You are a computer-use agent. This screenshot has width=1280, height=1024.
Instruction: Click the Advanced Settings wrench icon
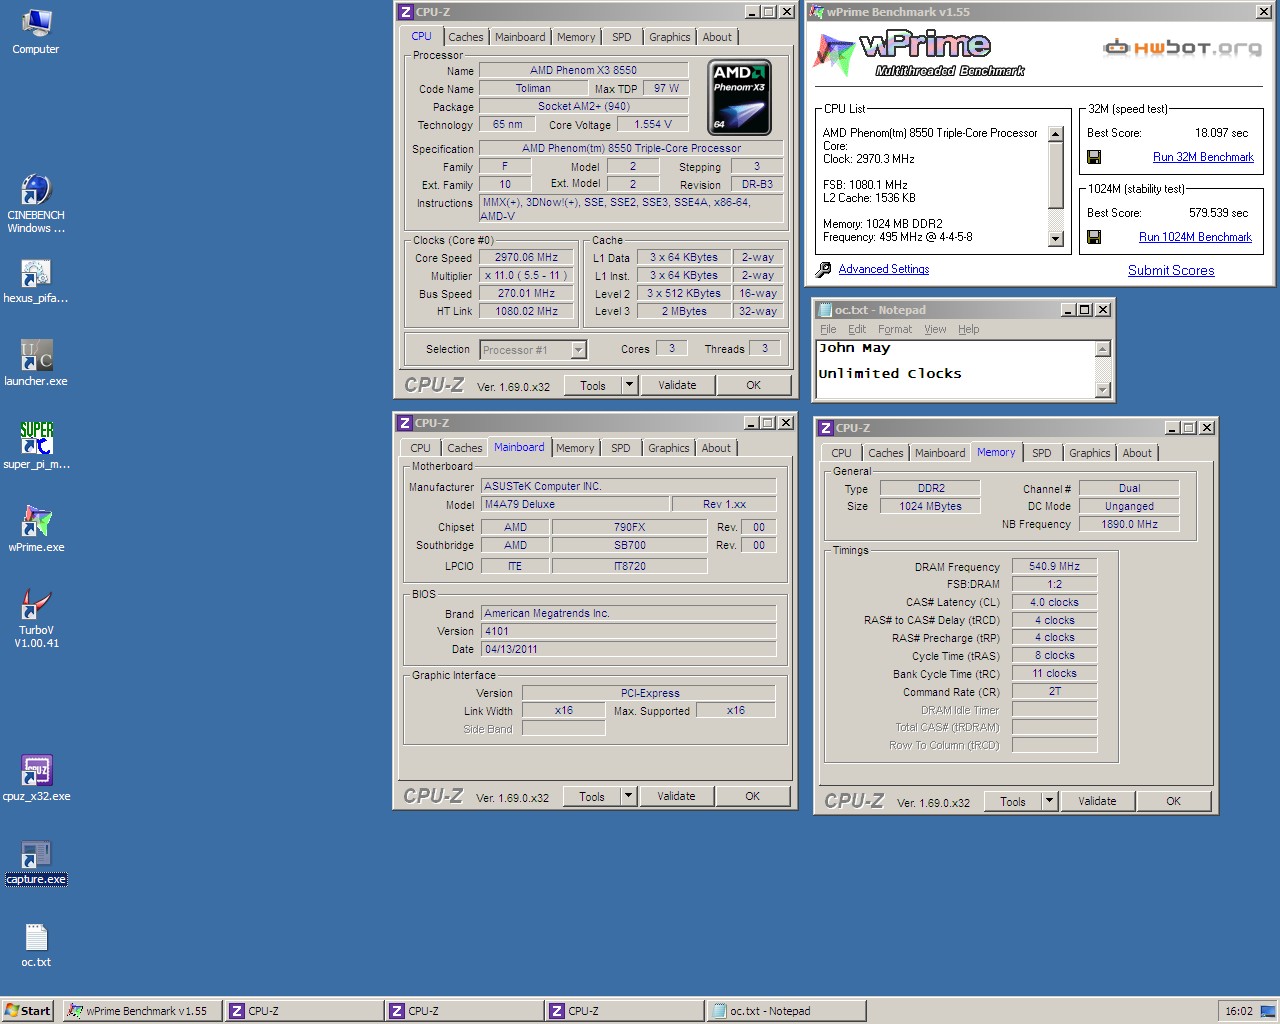pyautogui.click(x=824, y=270)
